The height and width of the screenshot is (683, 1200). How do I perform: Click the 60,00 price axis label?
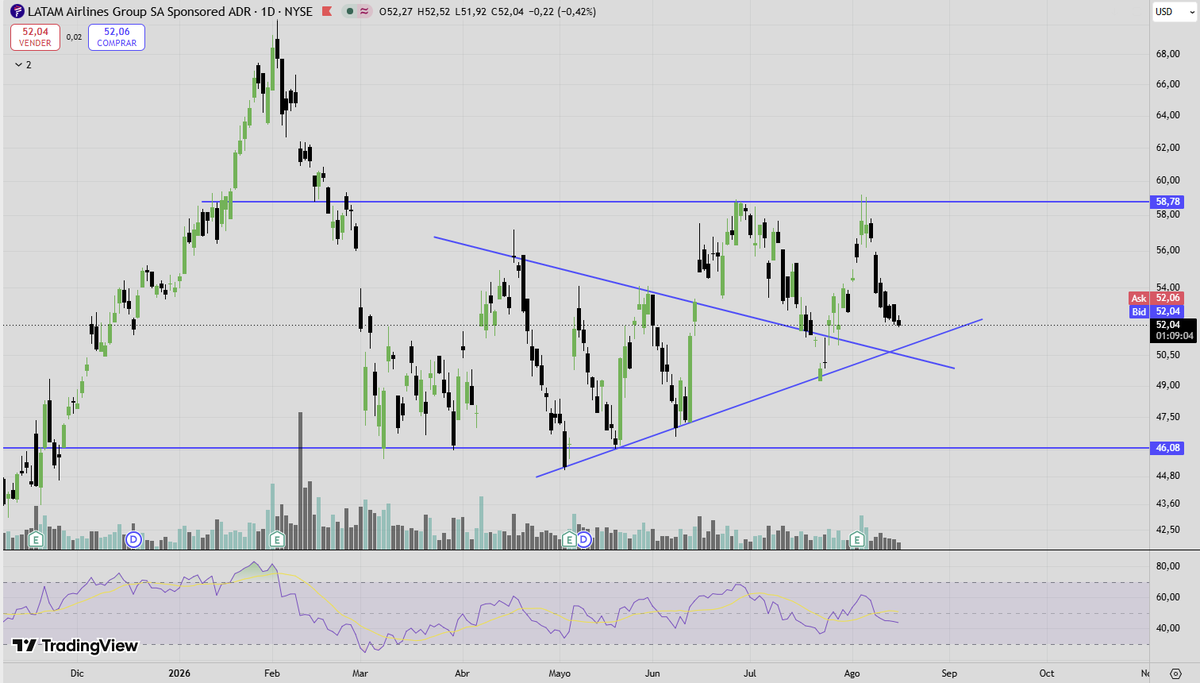tap(1169, 181)
